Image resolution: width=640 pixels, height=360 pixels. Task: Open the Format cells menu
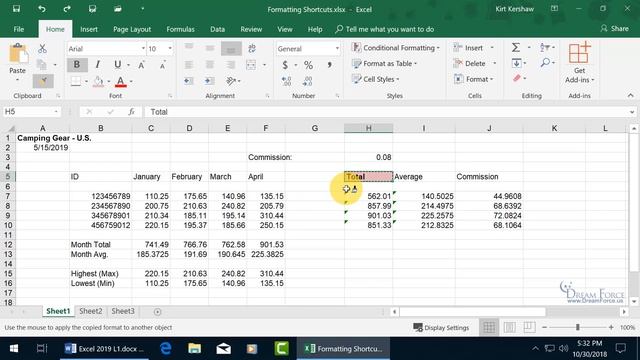pyautogui.click(x=473, y=79)
